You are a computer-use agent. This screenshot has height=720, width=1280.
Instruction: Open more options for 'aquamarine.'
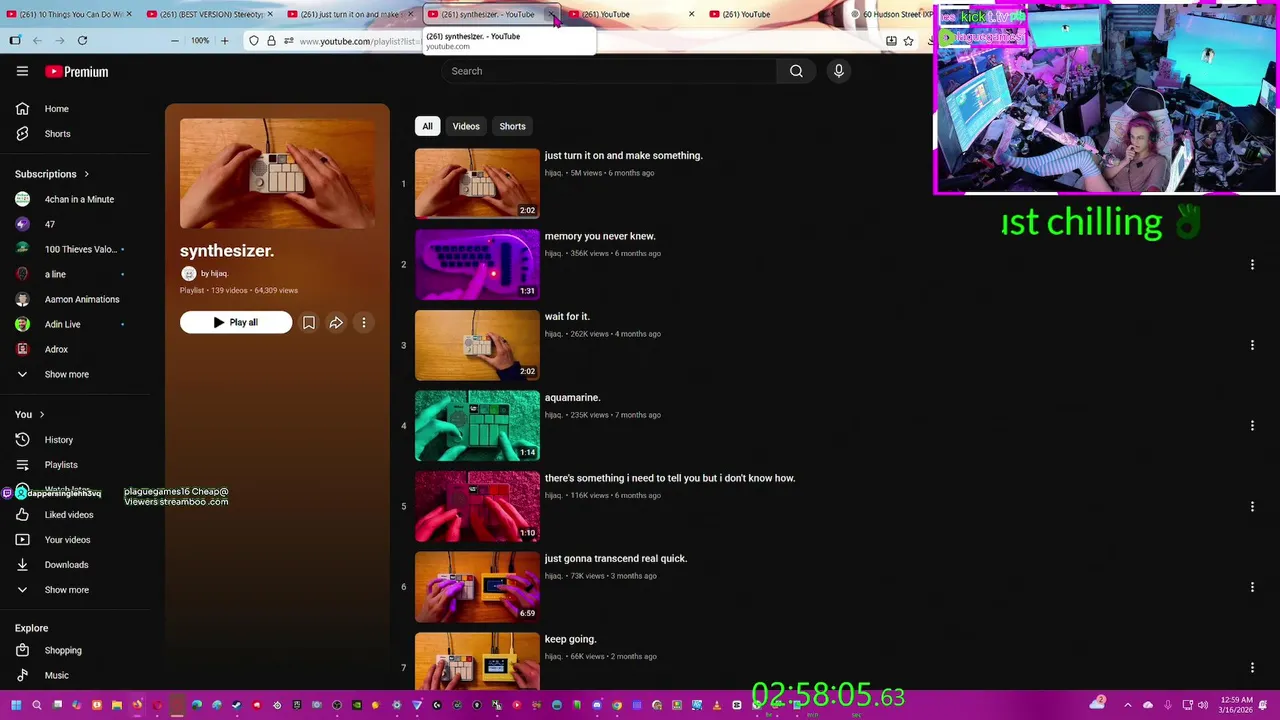1252,426
